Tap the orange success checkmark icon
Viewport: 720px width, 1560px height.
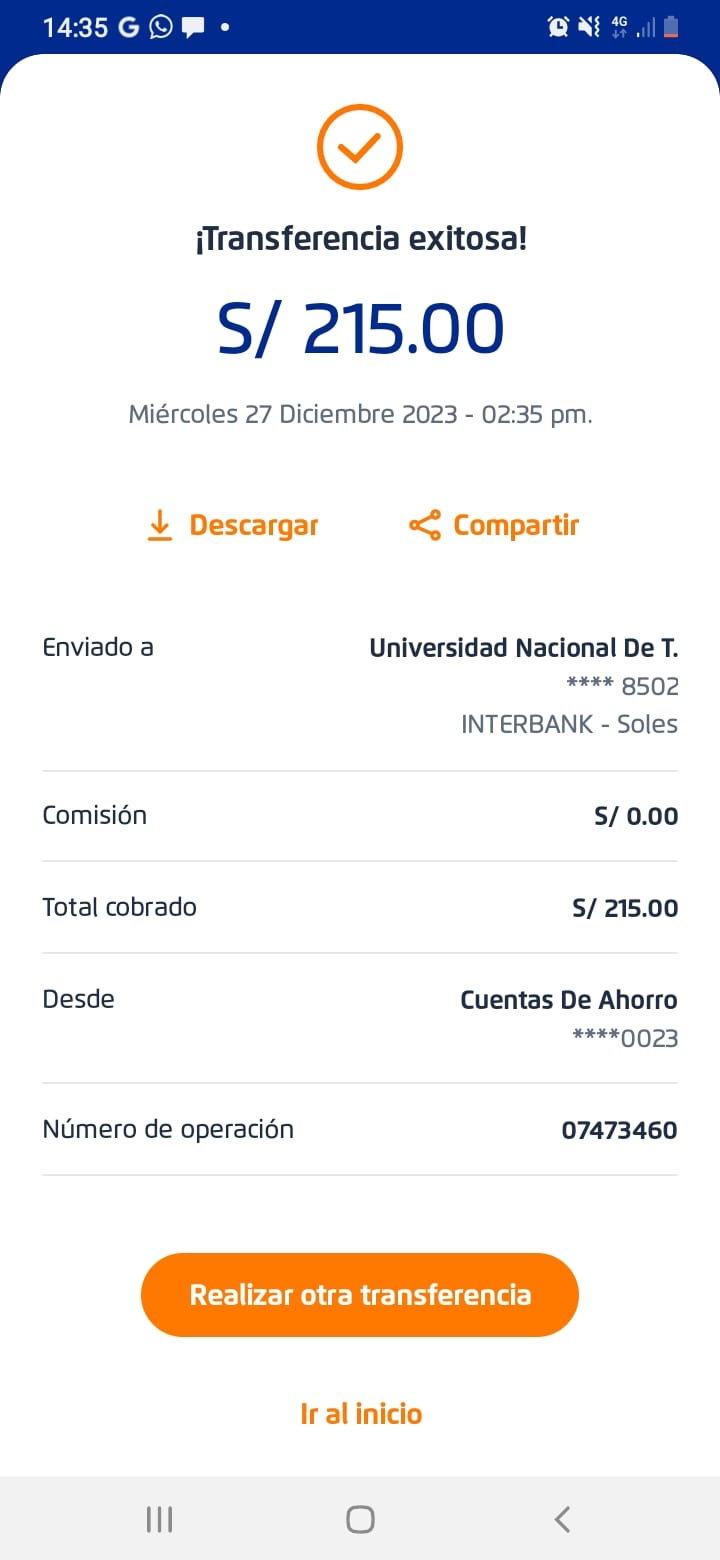tap(360, 147)
